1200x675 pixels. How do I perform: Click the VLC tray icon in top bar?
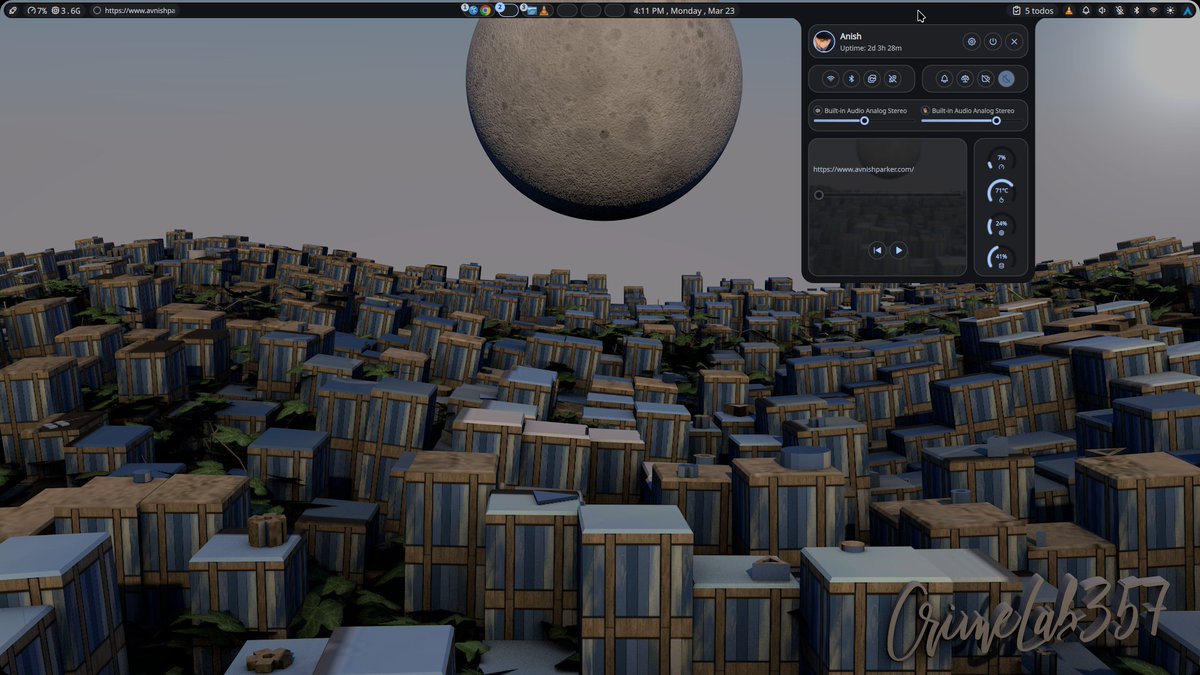click(1069, 10)
